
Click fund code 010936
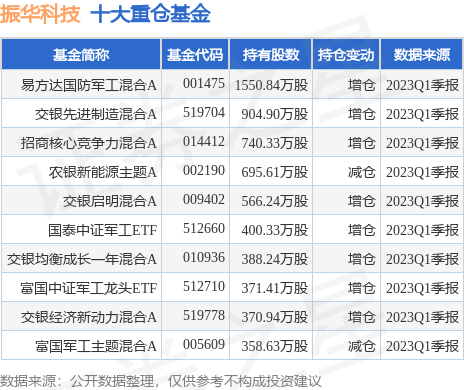[x=204, y=257]
